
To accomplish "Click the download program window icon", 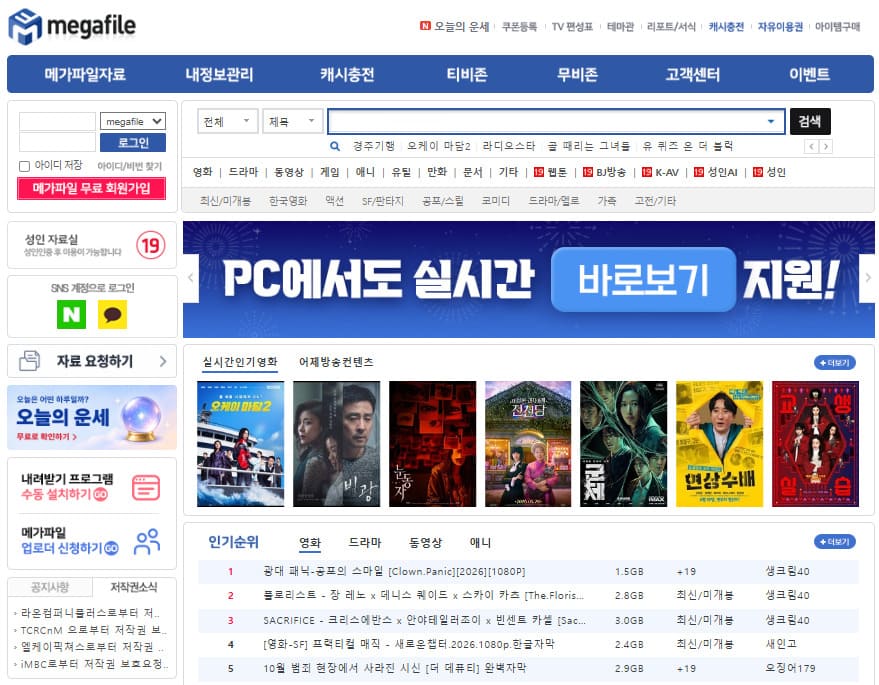I will click(146, 488).
